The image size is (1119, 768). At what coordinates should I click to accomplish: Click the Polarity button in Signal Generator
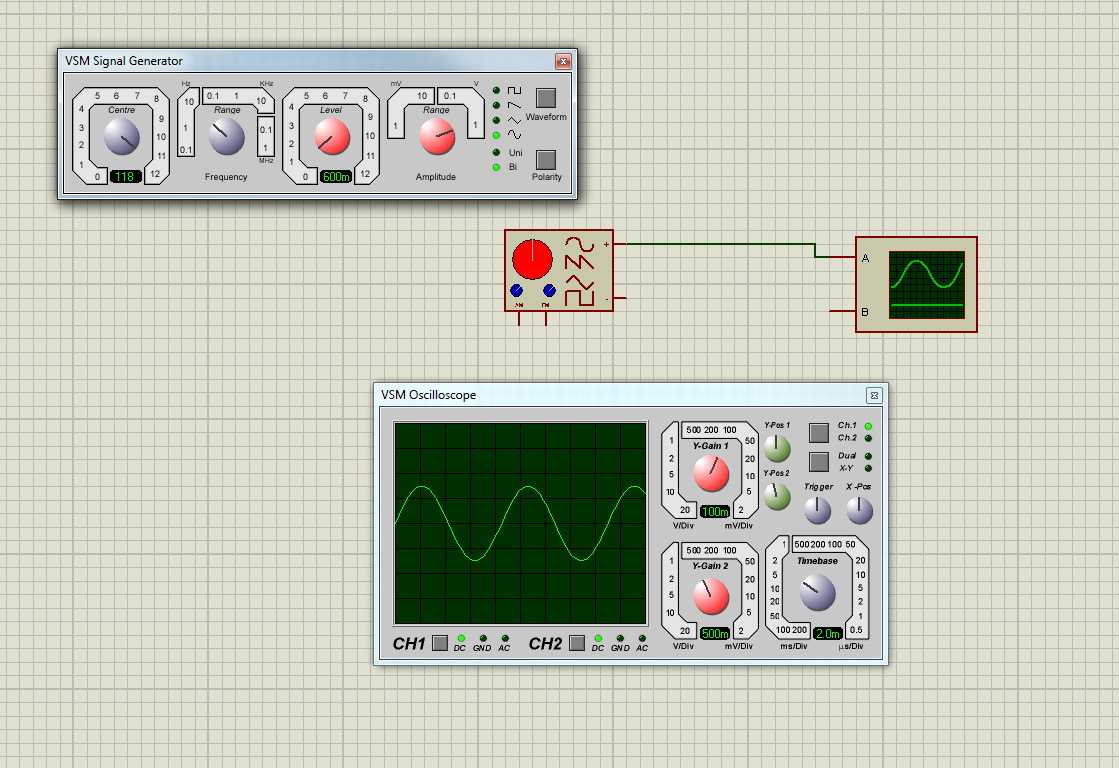546,159
